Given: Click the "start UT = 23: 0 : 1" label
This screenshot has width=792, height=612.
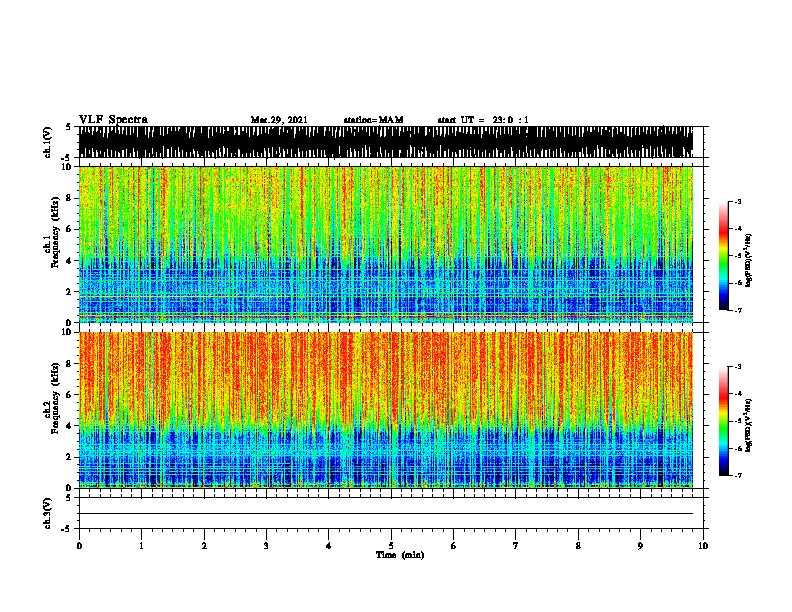Looking at the screenshot, I should point(483,120).
